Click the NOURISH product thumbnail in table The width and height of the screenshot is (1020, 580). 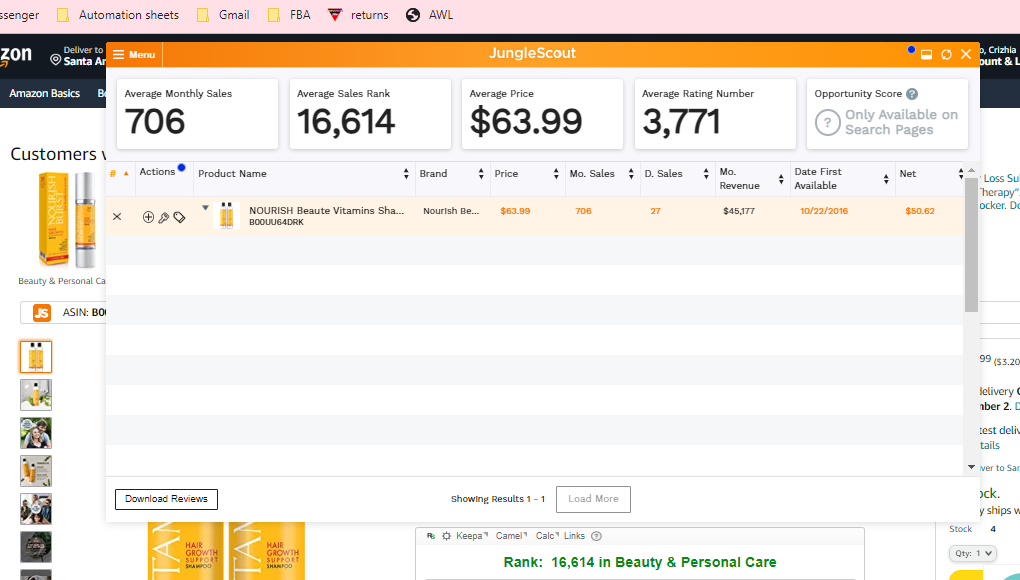tap(226, 215)
